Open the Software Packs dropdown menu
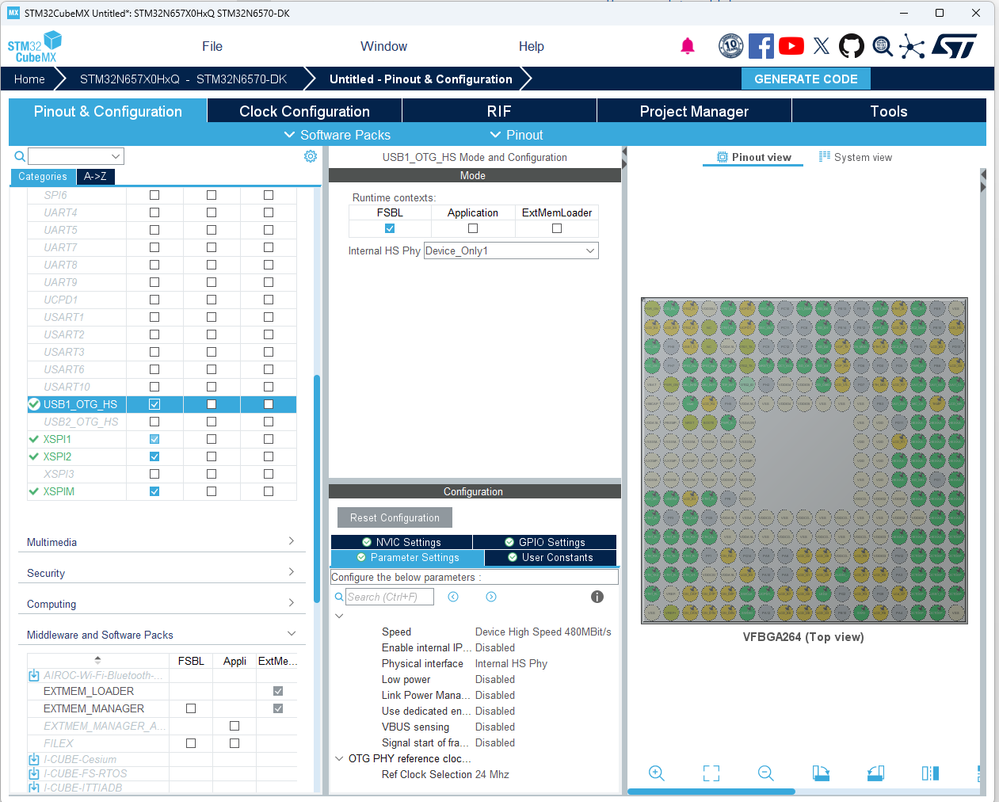This screenshot has height=802, width=999. 337,135
